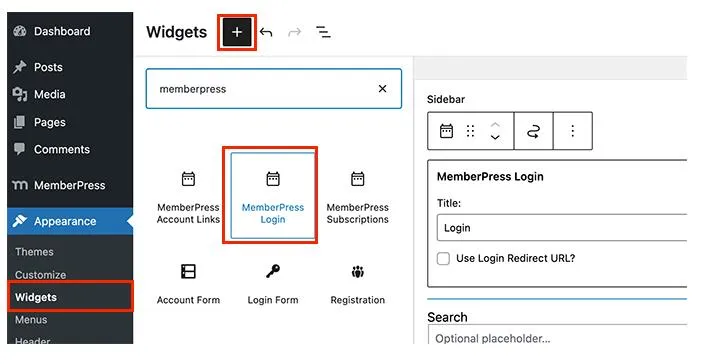Move widget down with the down chevron
Screen dimensions: 715x364
click(495, 137)
